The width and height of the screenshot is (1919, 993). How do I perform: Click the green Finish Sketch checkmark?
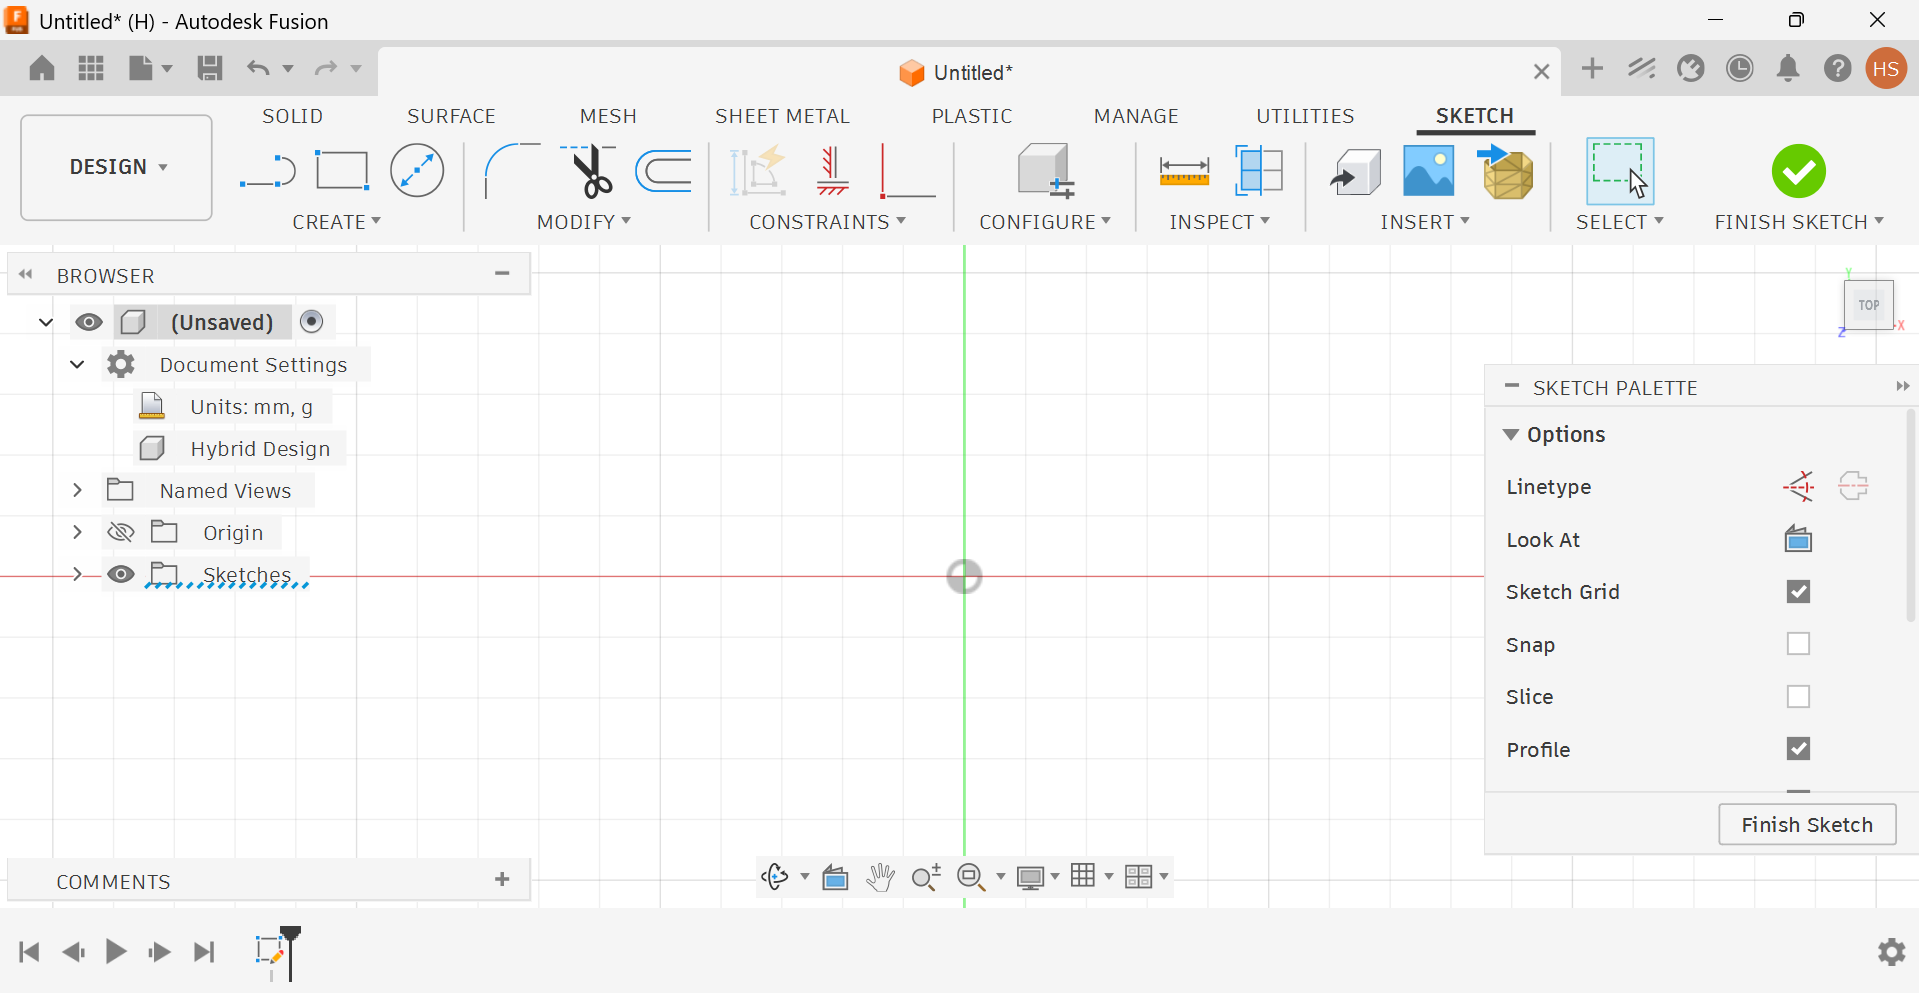click(1798, 171)
